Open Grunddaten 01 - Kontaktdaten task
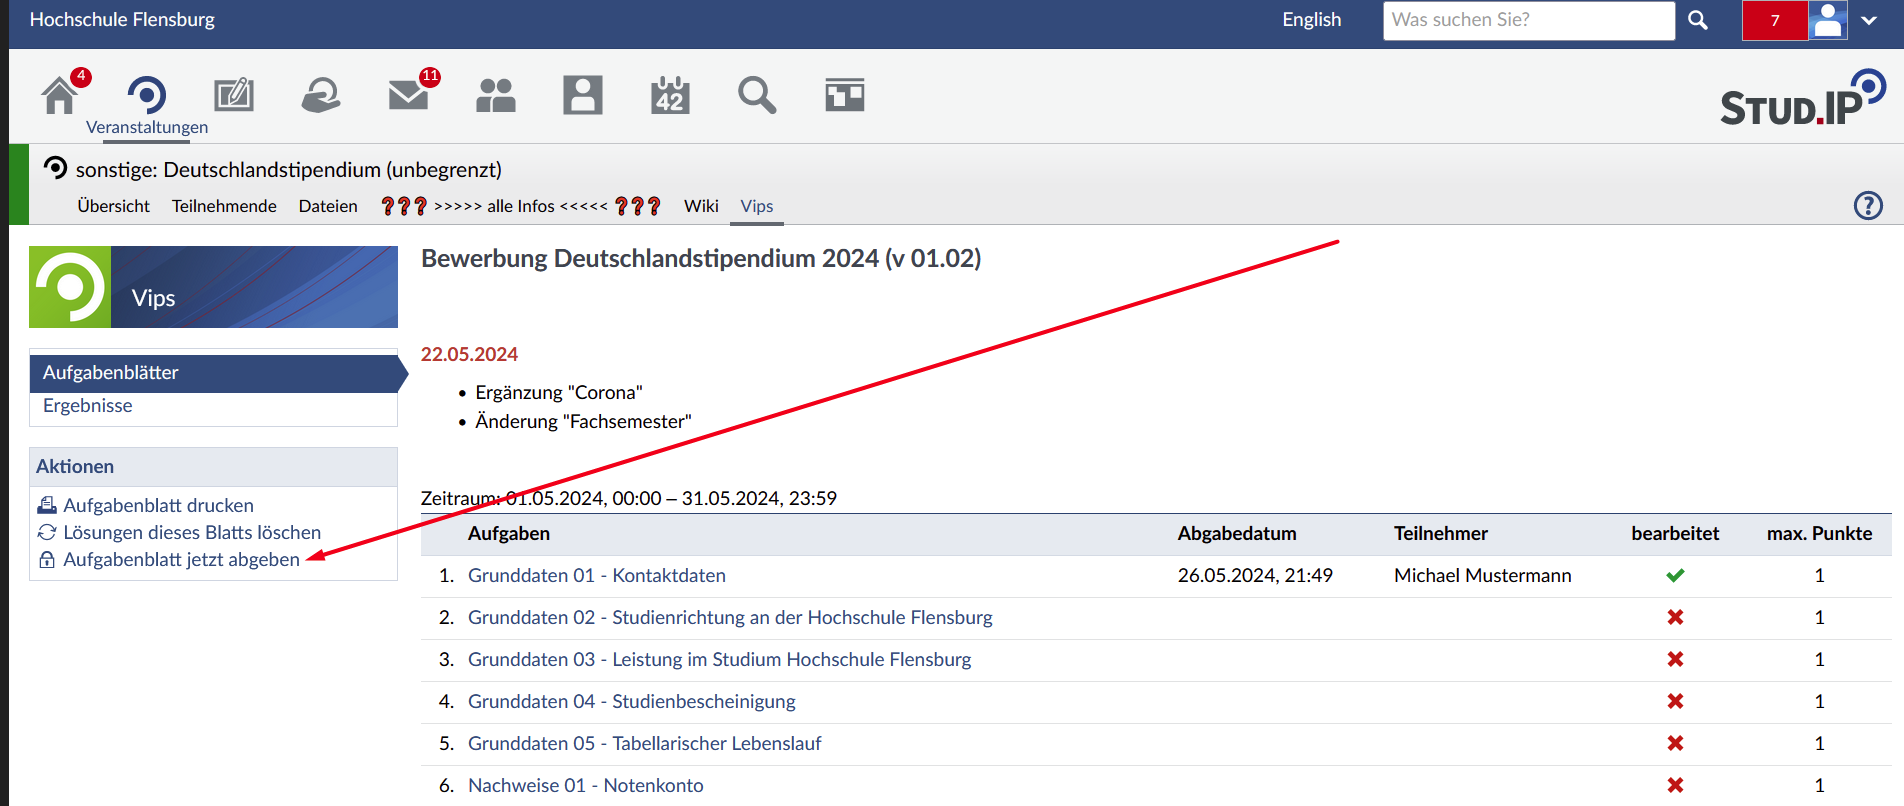The height and width of the screenshot is (806, 1904). [596, 576]
